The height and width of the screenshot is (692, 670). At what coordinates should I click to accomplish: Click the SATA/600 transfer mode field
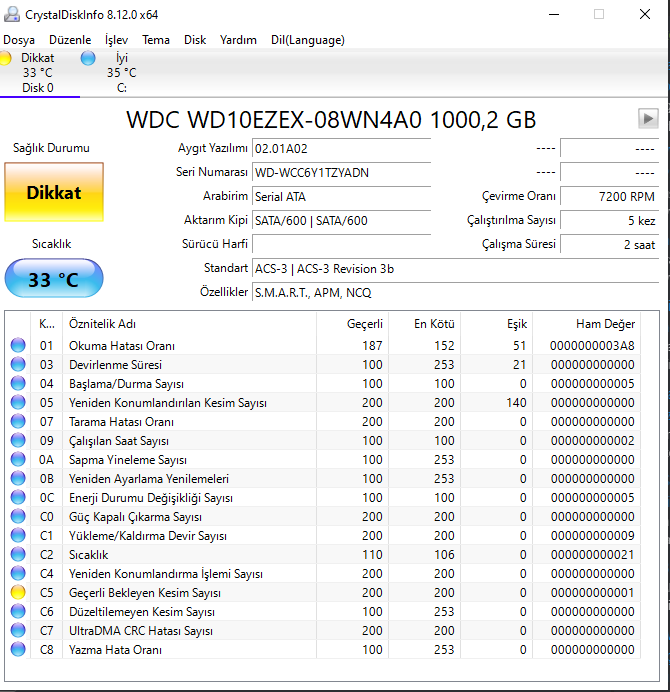(341, 220)
